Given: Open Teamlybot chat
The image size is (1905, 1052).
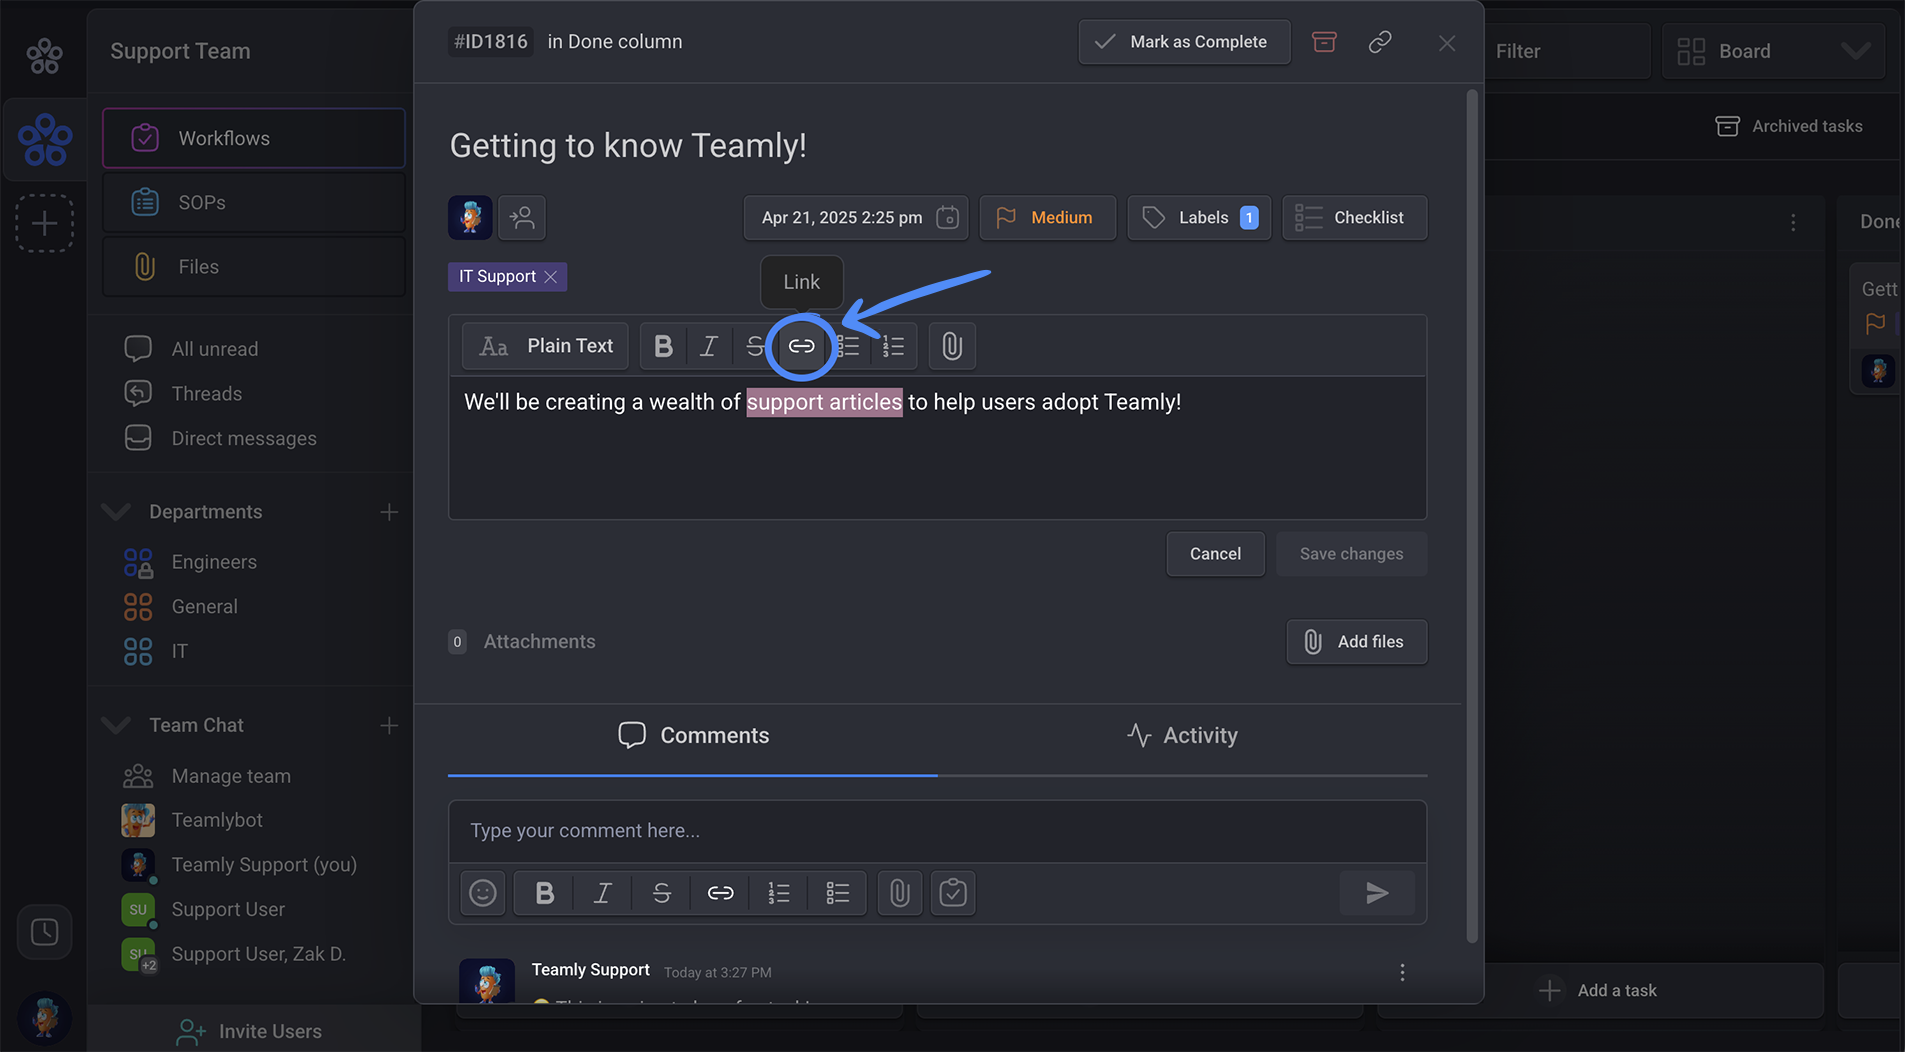Looking at the screenshot, I should coord(216,820).
